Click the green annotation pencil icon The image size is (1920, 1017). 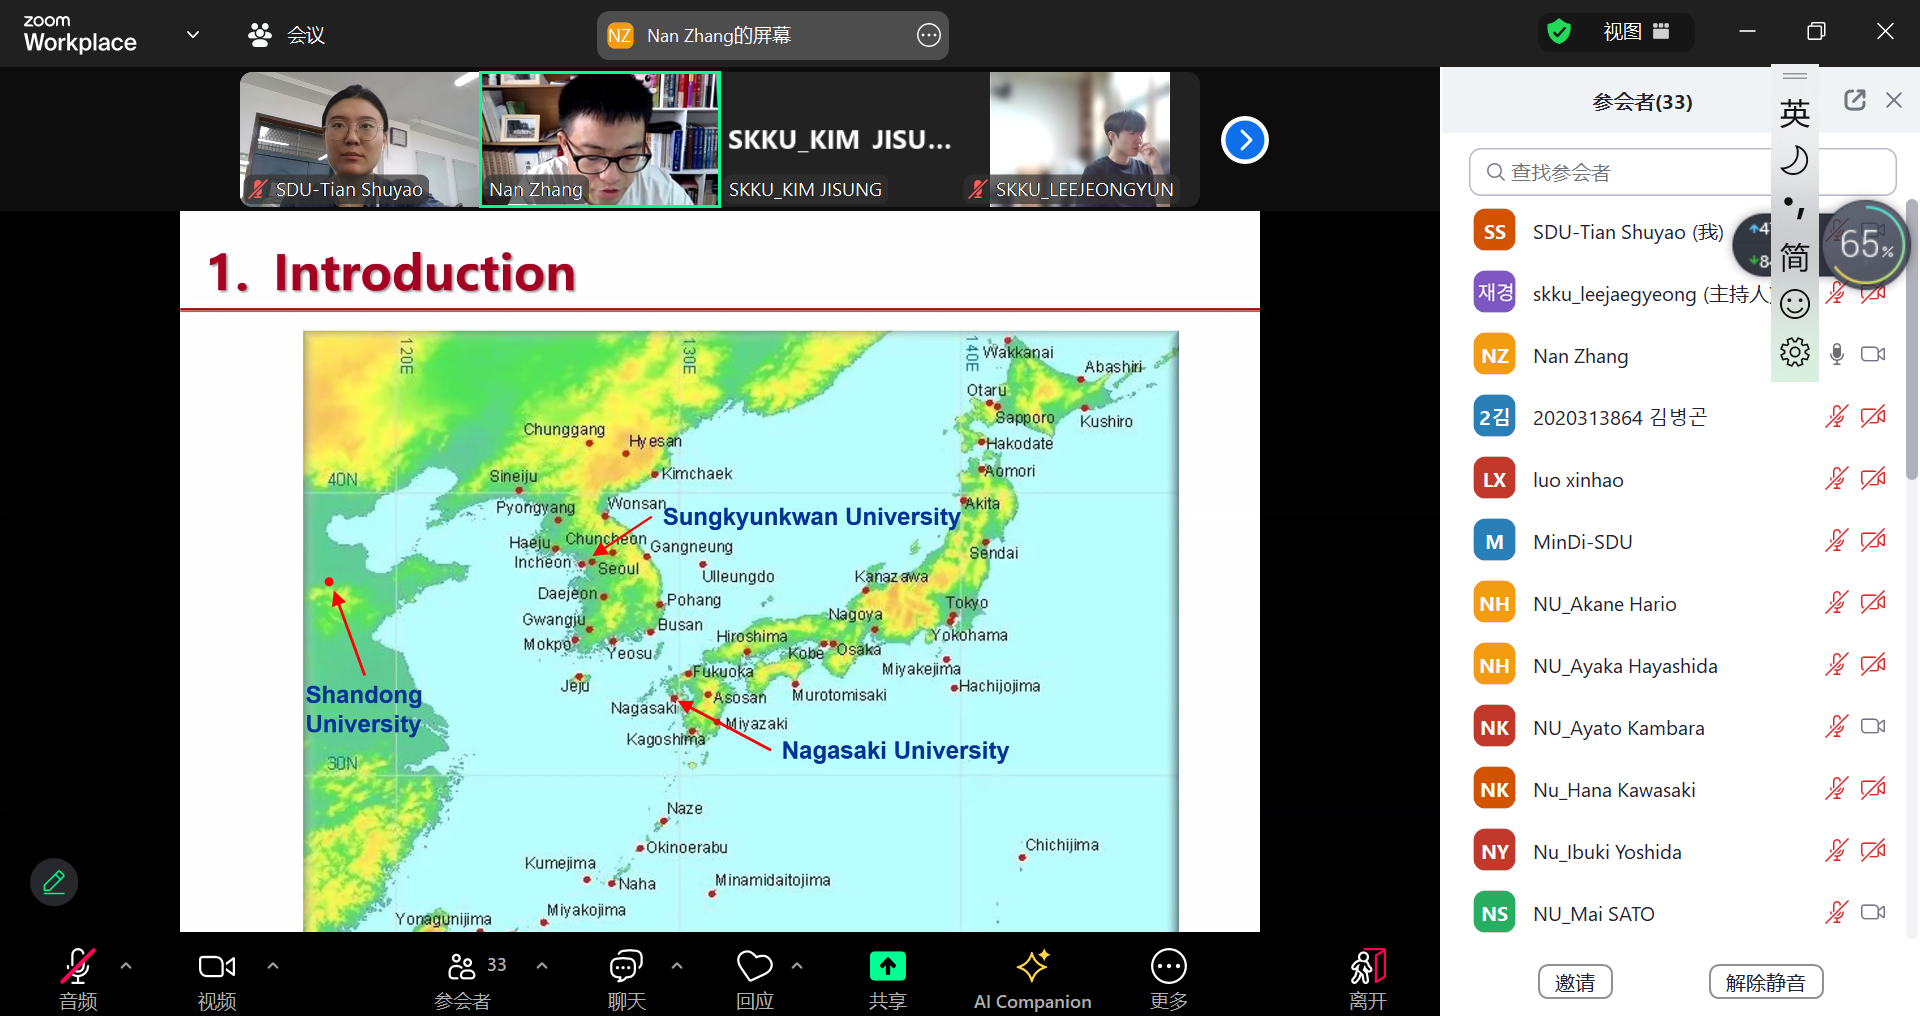pos(54,882)
